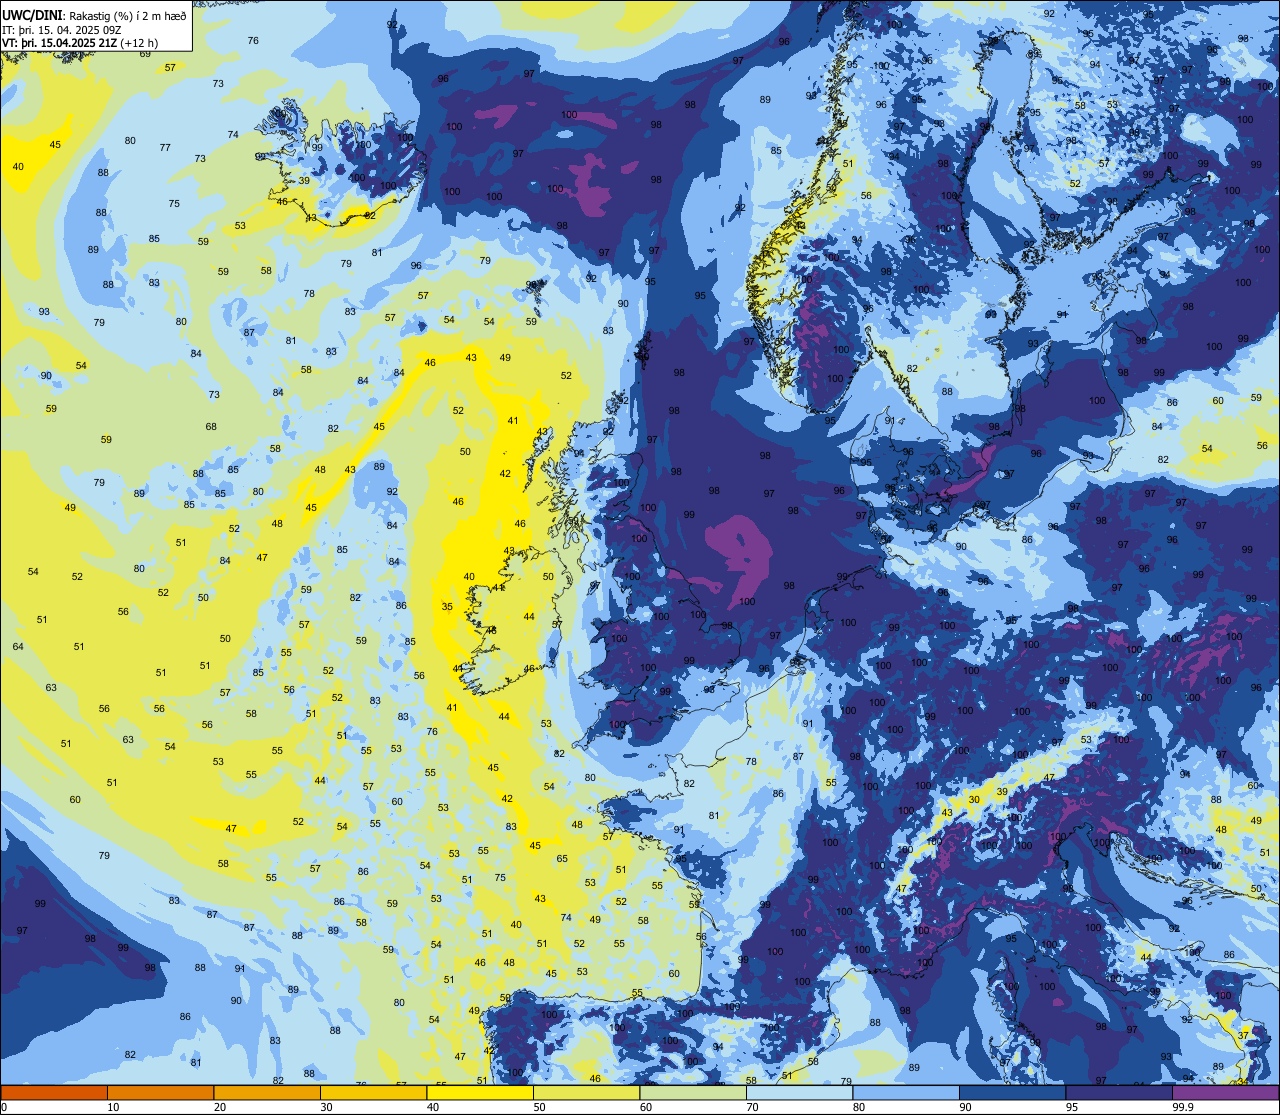Click the legend label '10'
This screenshot has height=1115, width=1280.
113,1107
